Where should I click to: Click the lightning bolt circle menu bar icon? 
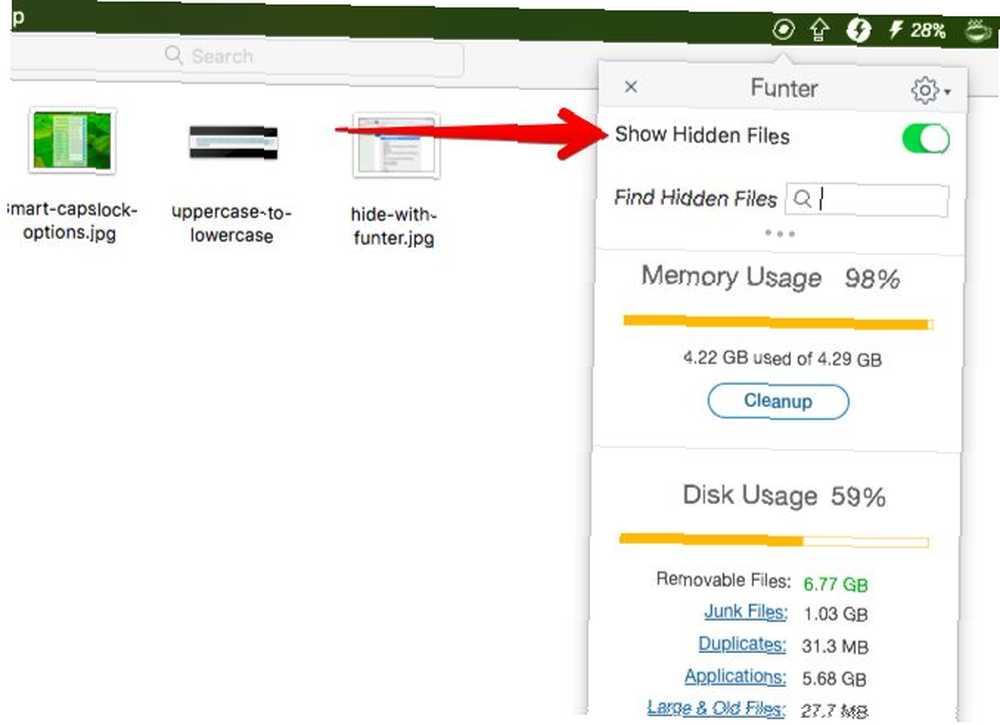(858, 29)
